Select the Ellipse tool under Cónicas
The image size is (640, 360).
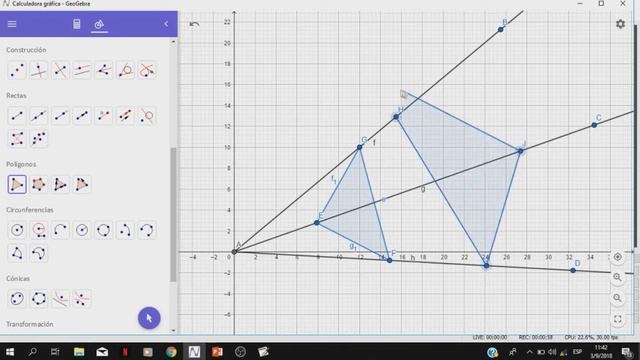(17, 298)
